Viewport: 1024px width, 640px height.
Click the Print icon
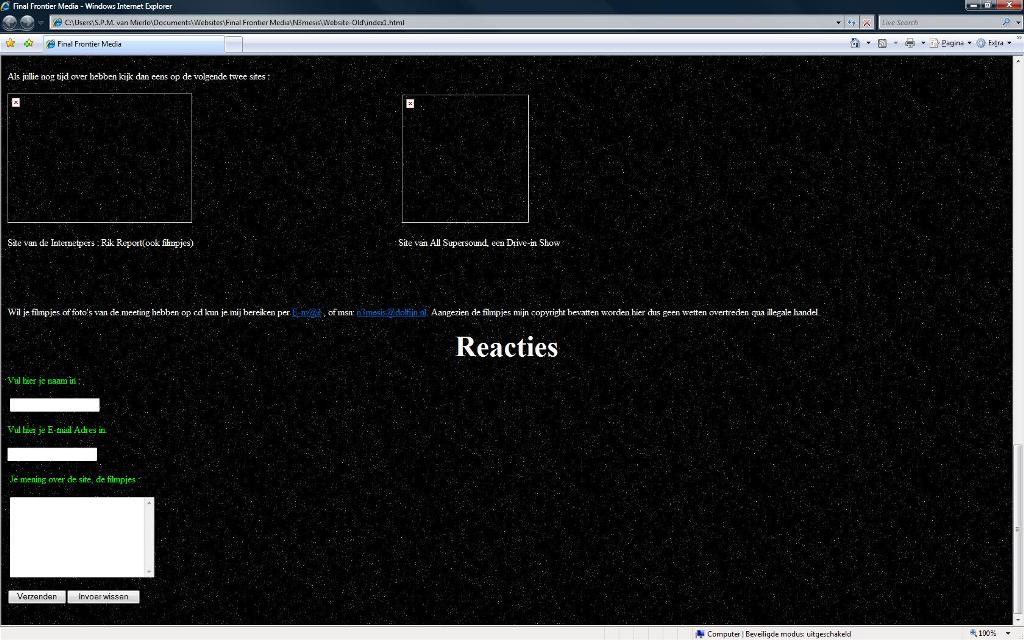910,43
